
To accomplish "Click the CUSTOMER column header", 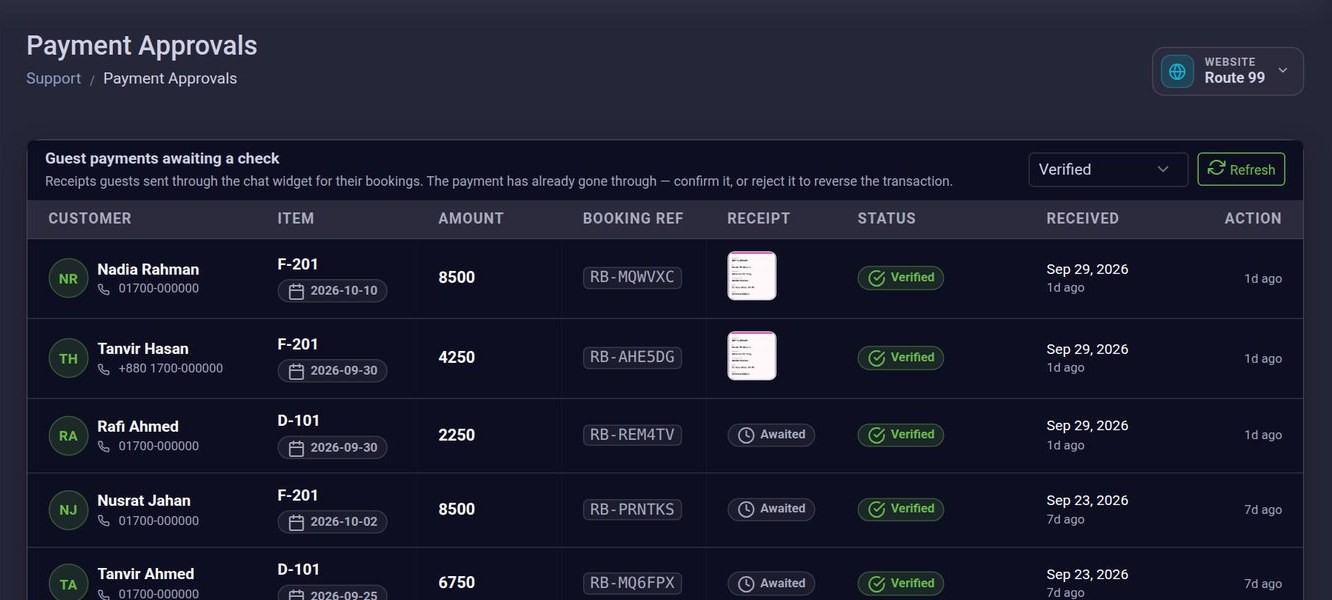I will [x=90, y=218].
